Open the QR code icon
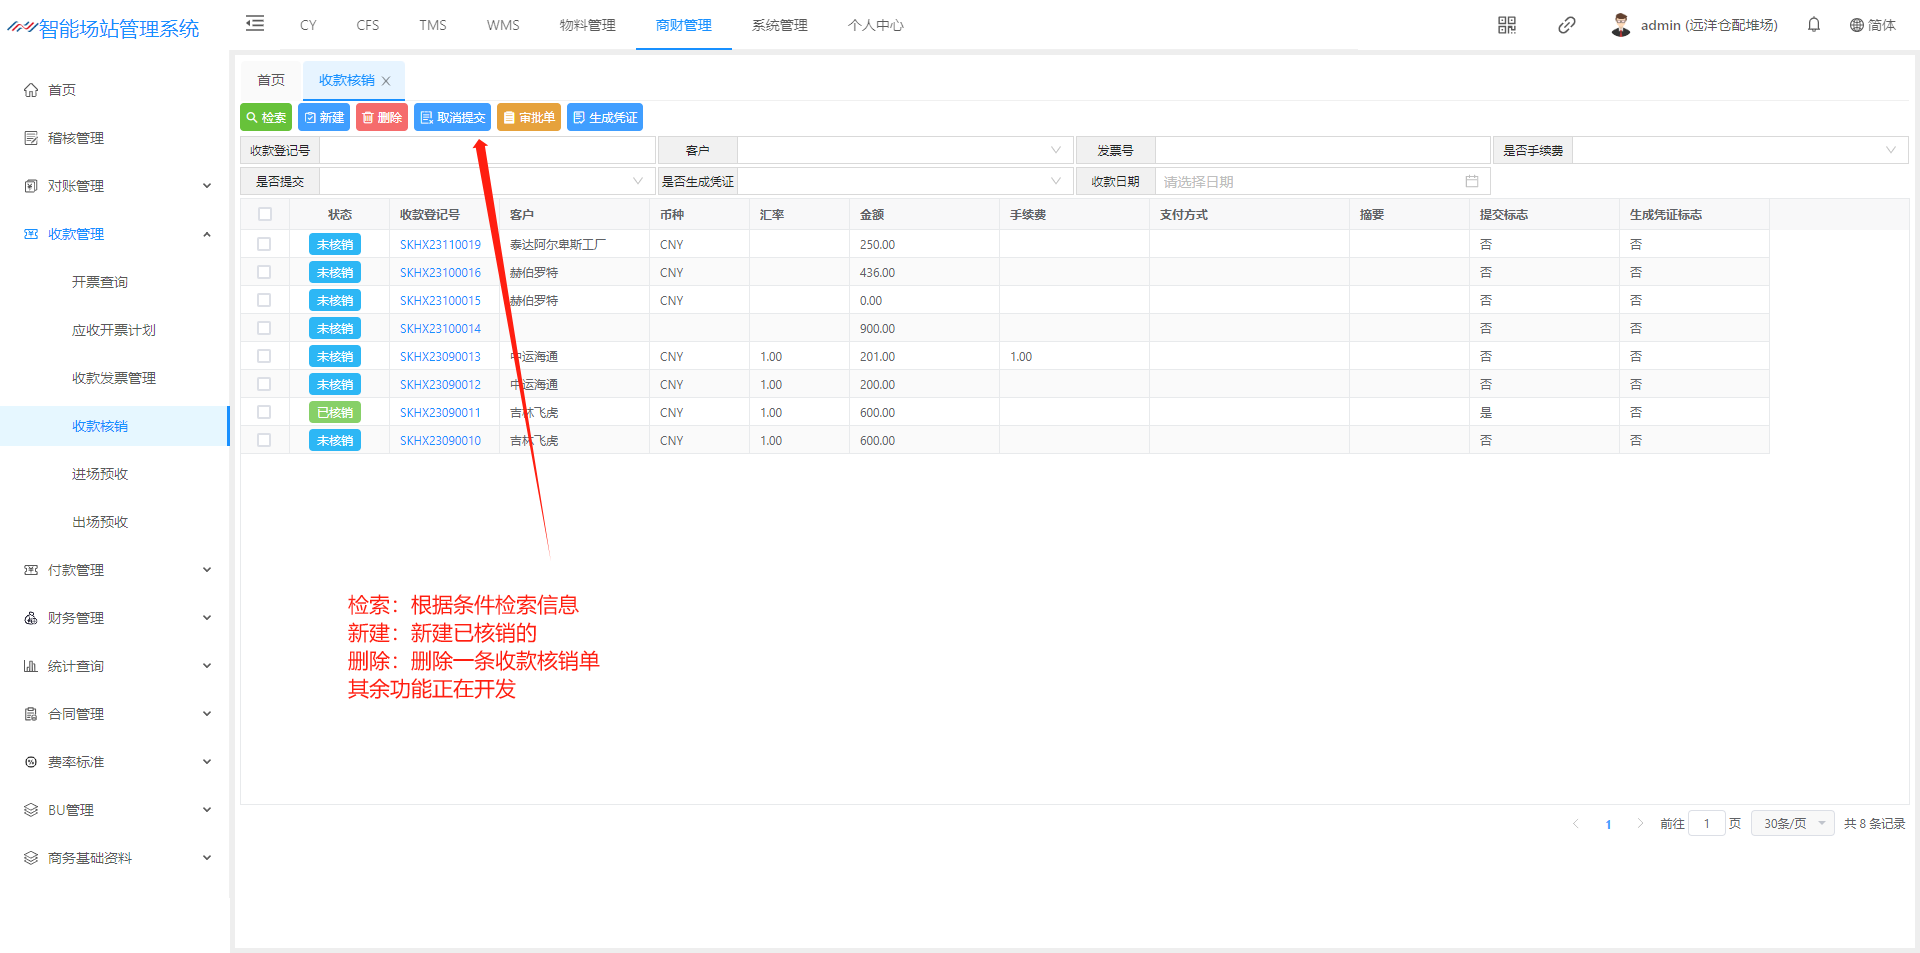 (x=1506, y=25)
